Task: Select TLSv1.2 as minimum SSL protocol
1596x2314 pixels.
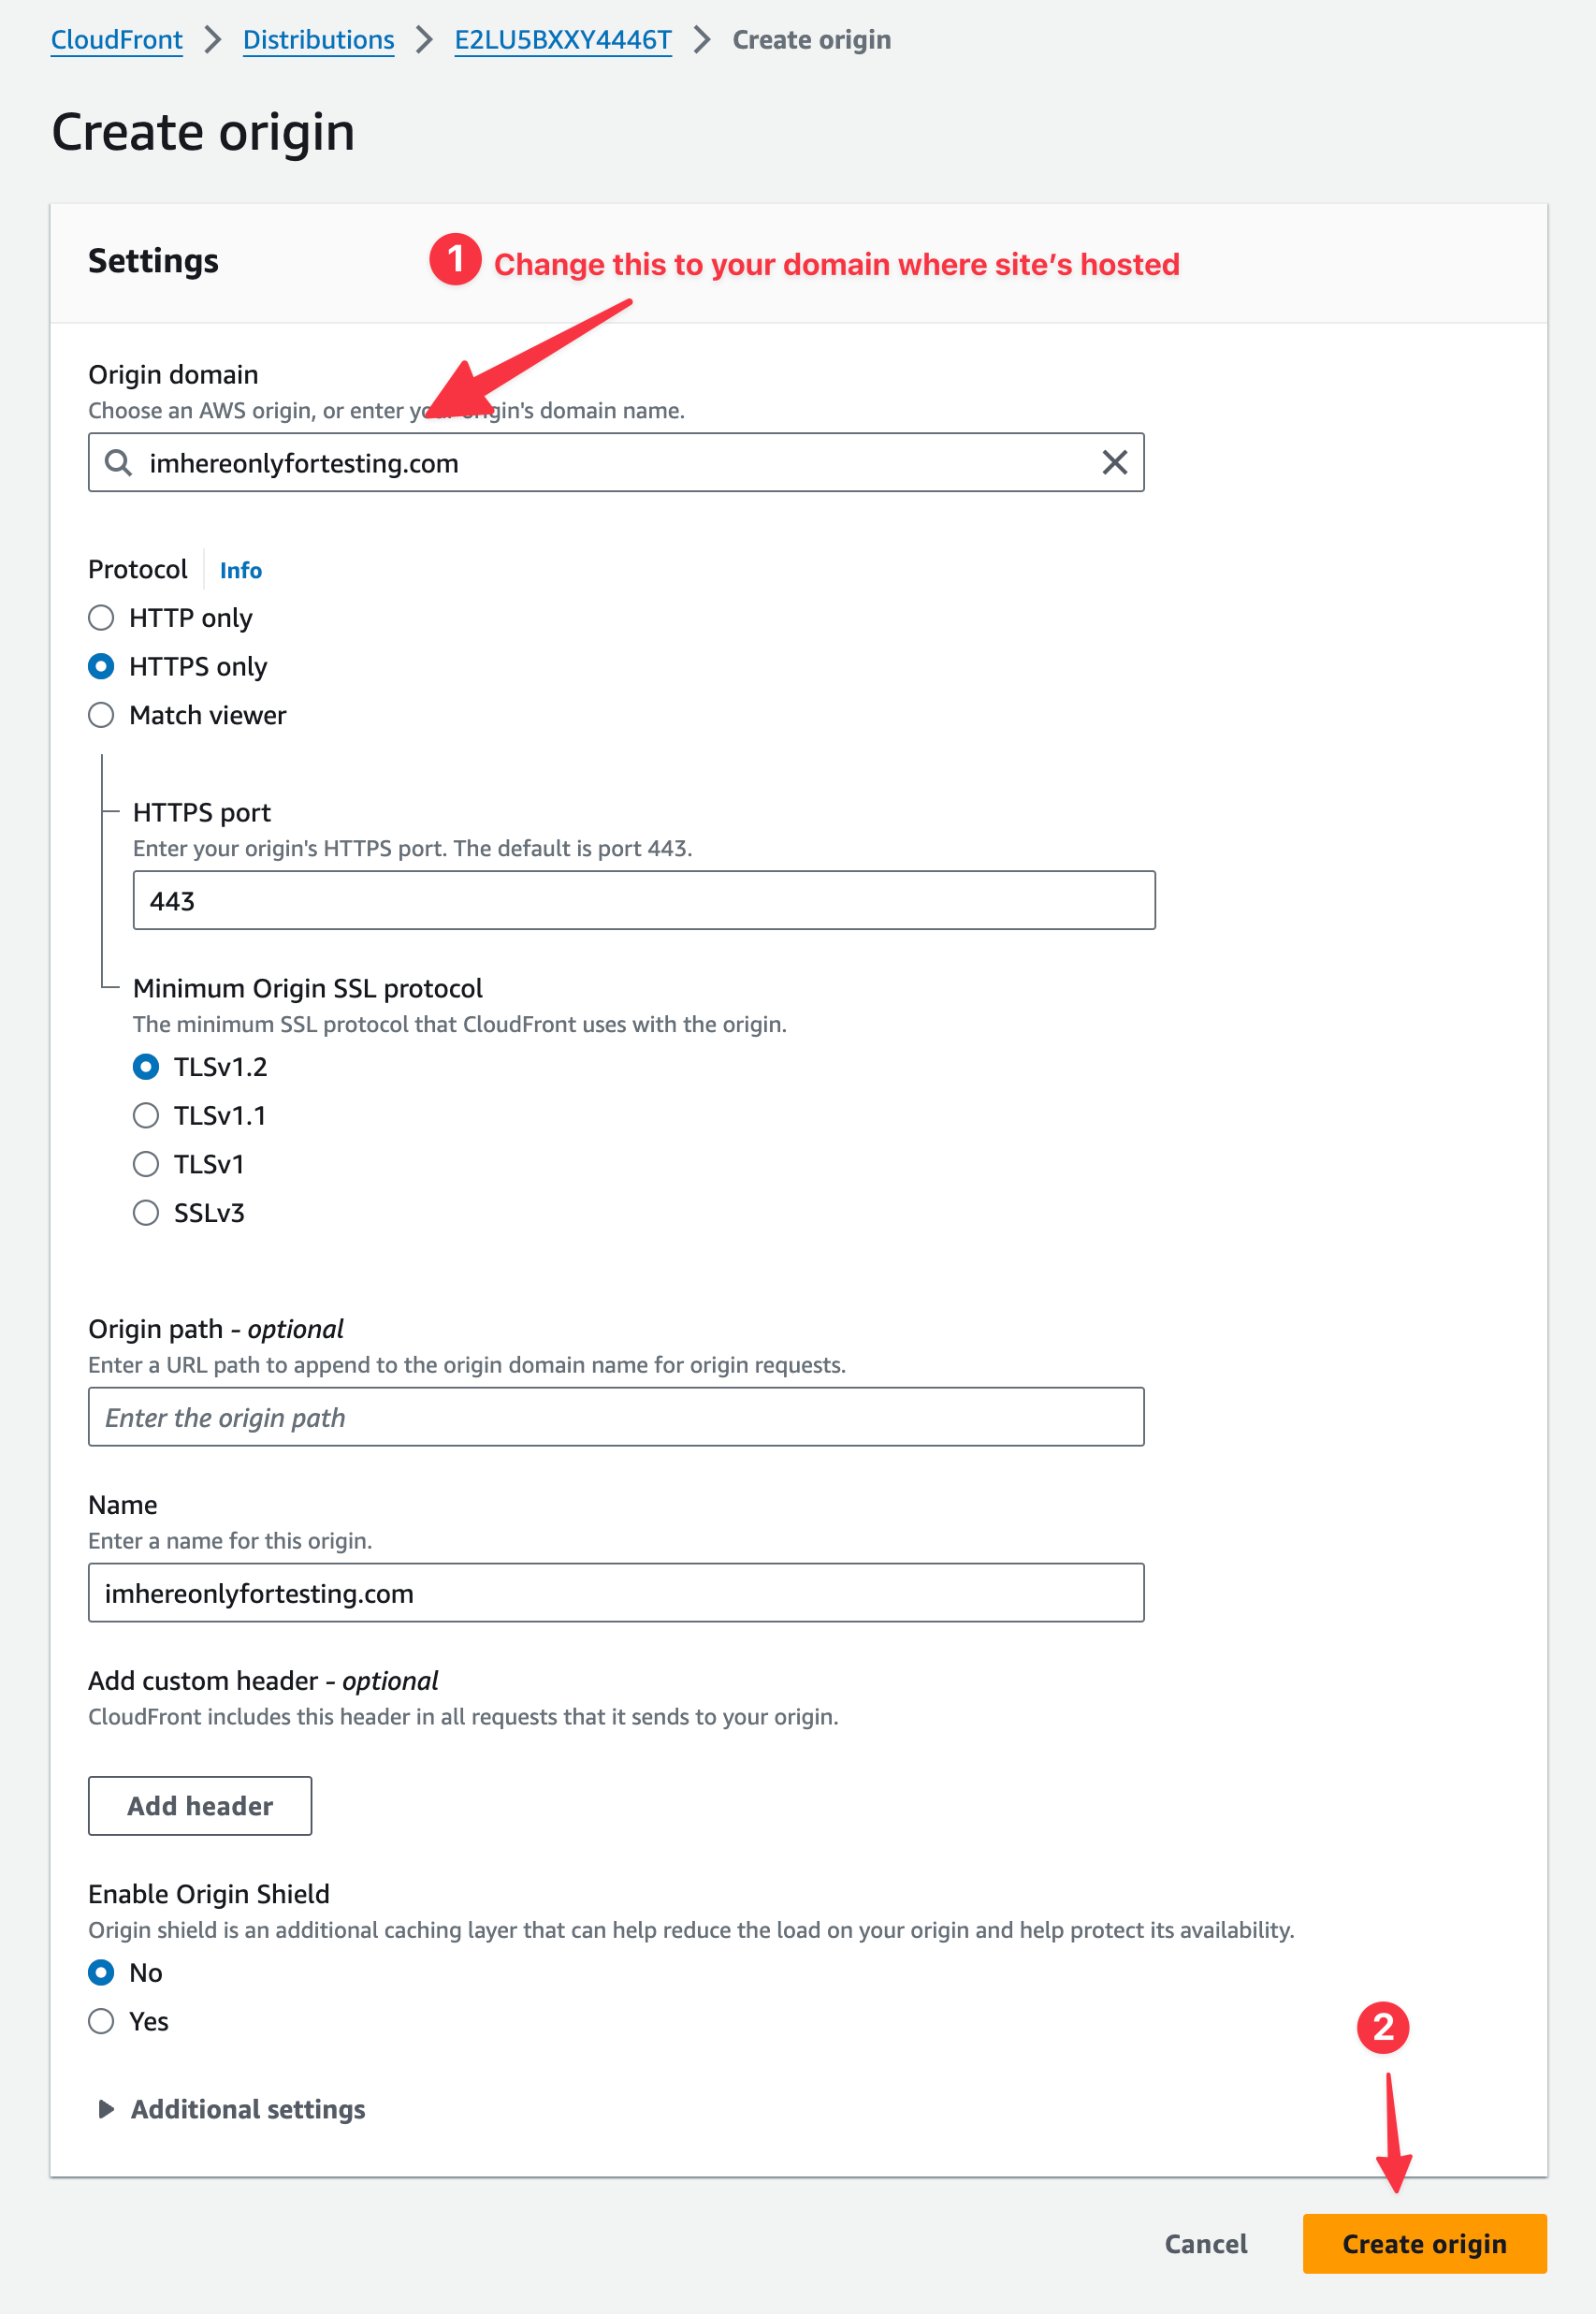Action: pyautogui.click(x=146, y=1067)
